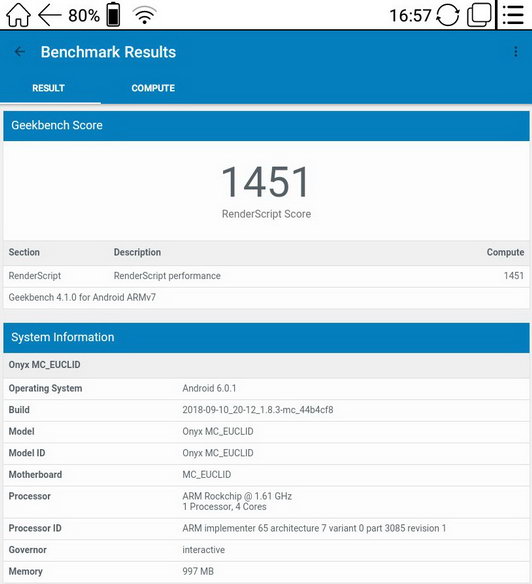Tap the interactive governor value
The height and width of the screenshot is (584, 532).
203,550
